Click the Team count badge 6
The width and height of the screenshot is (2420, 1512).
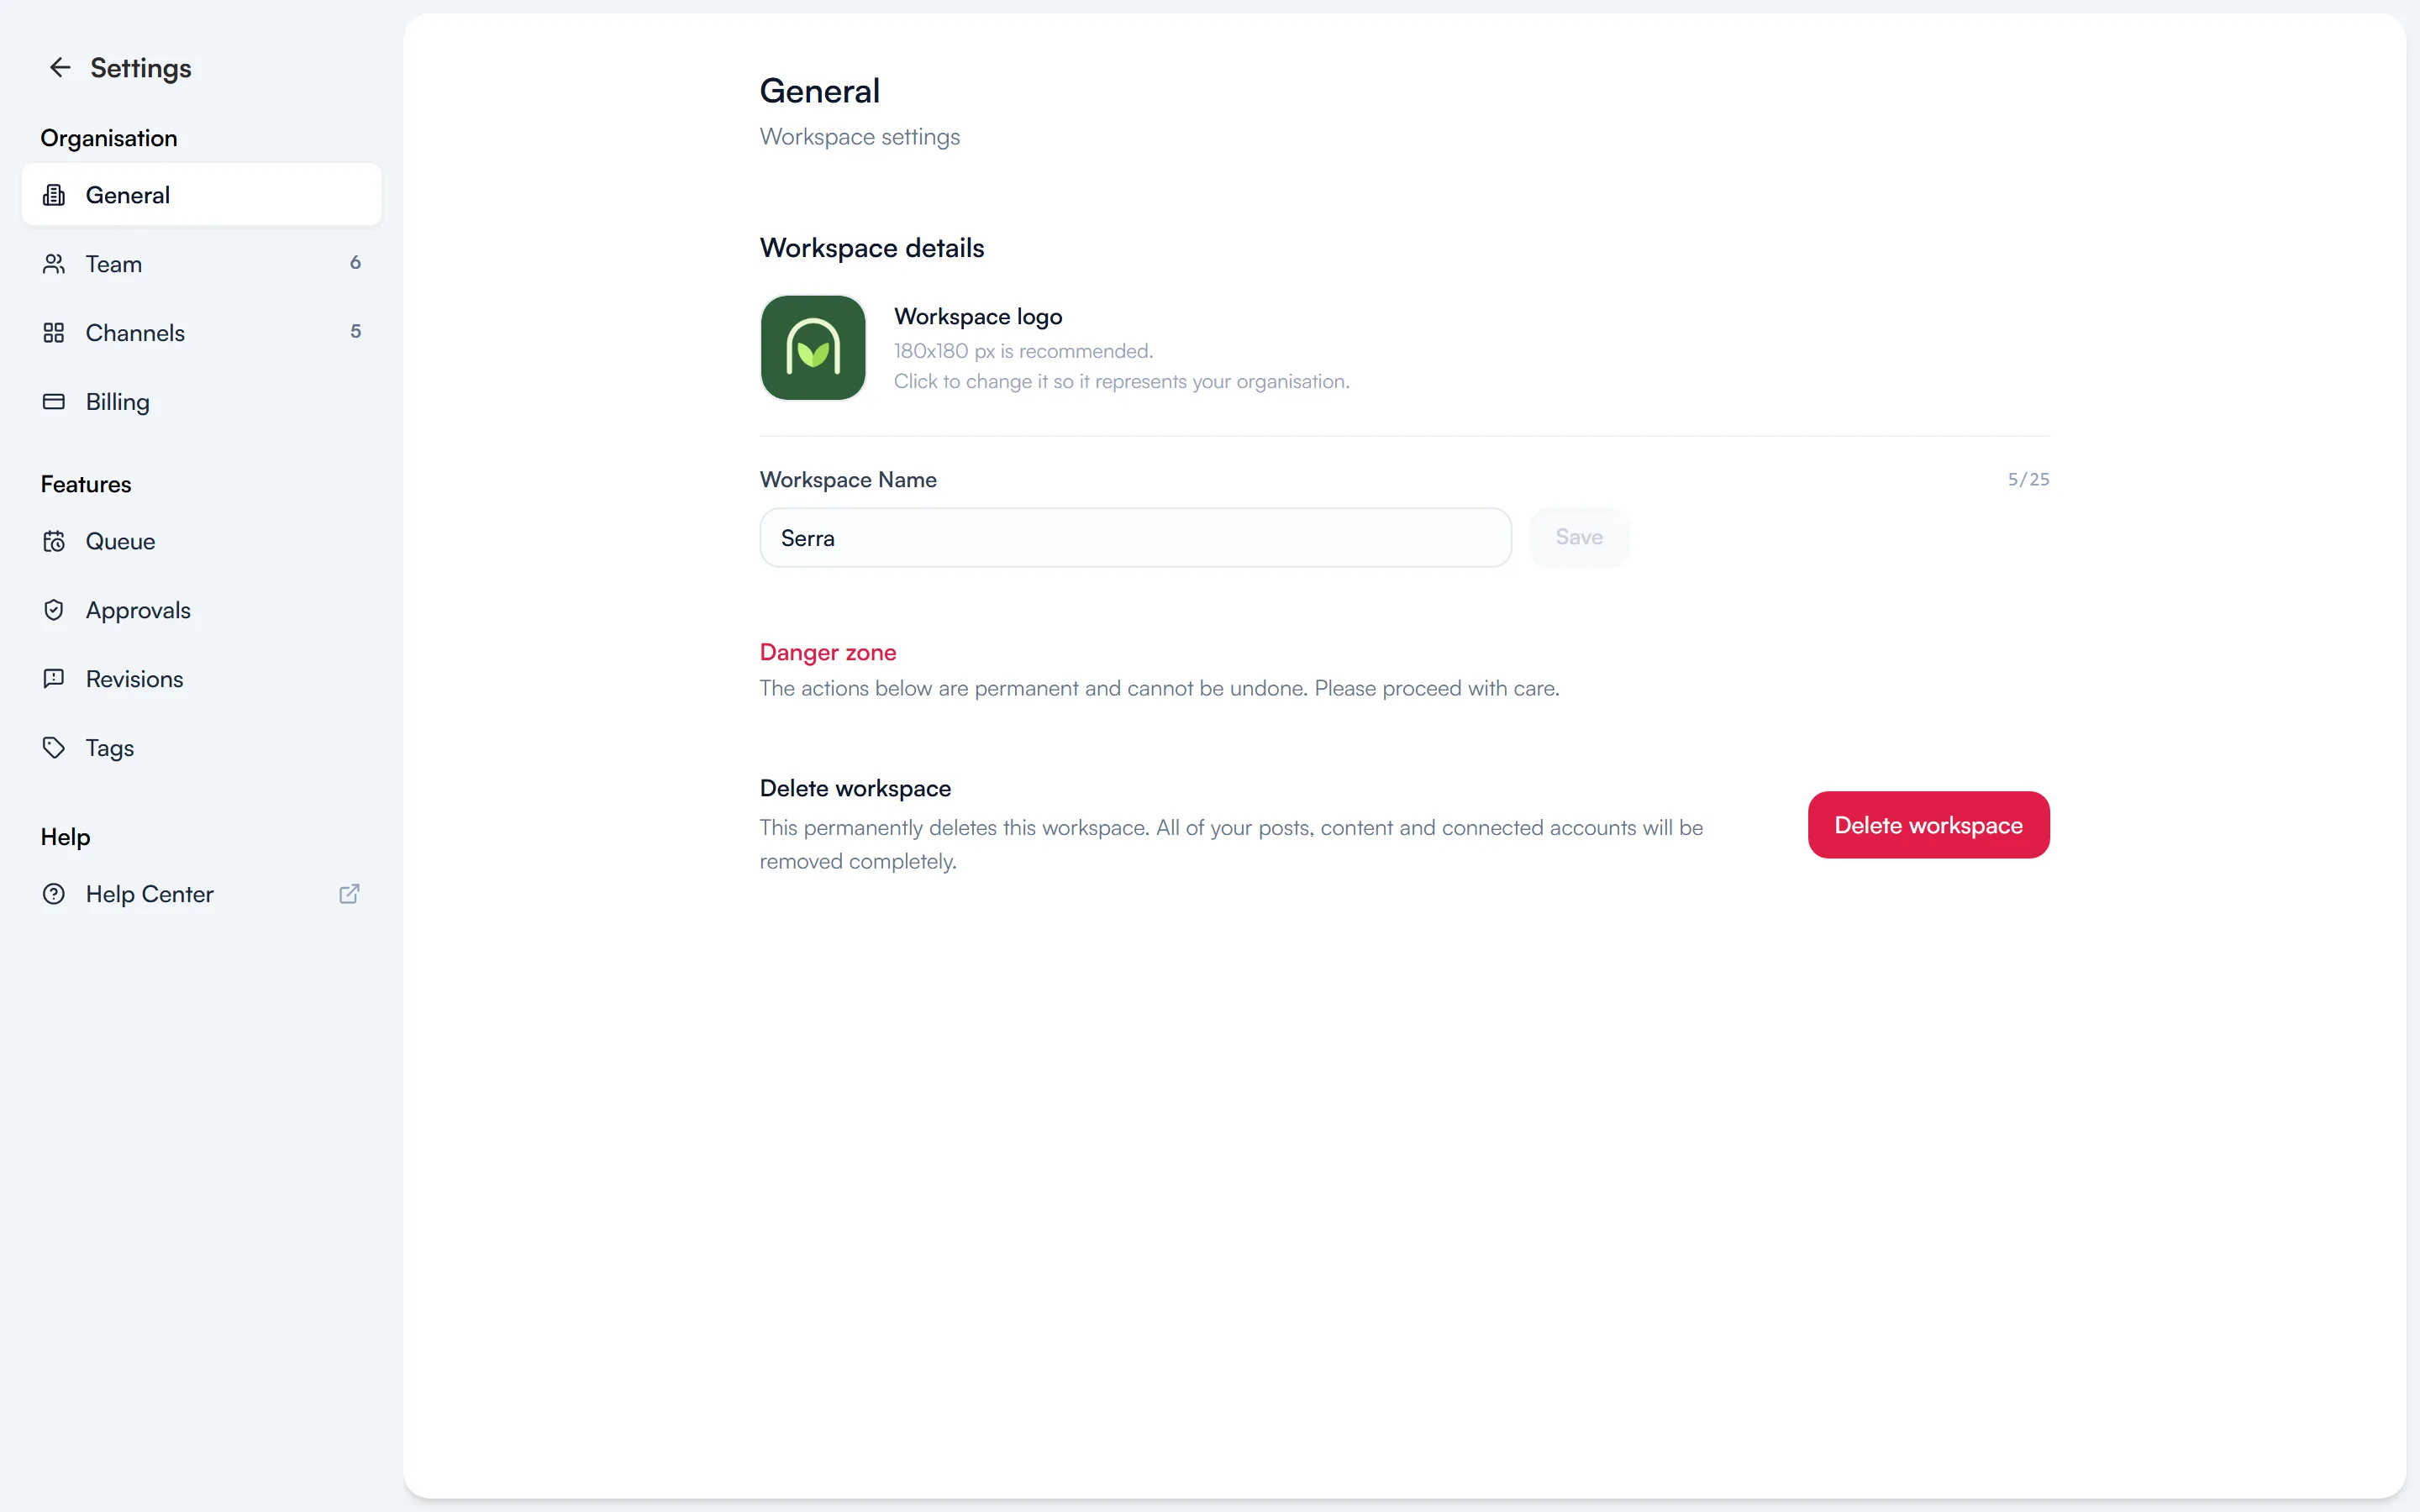point(355,263)
